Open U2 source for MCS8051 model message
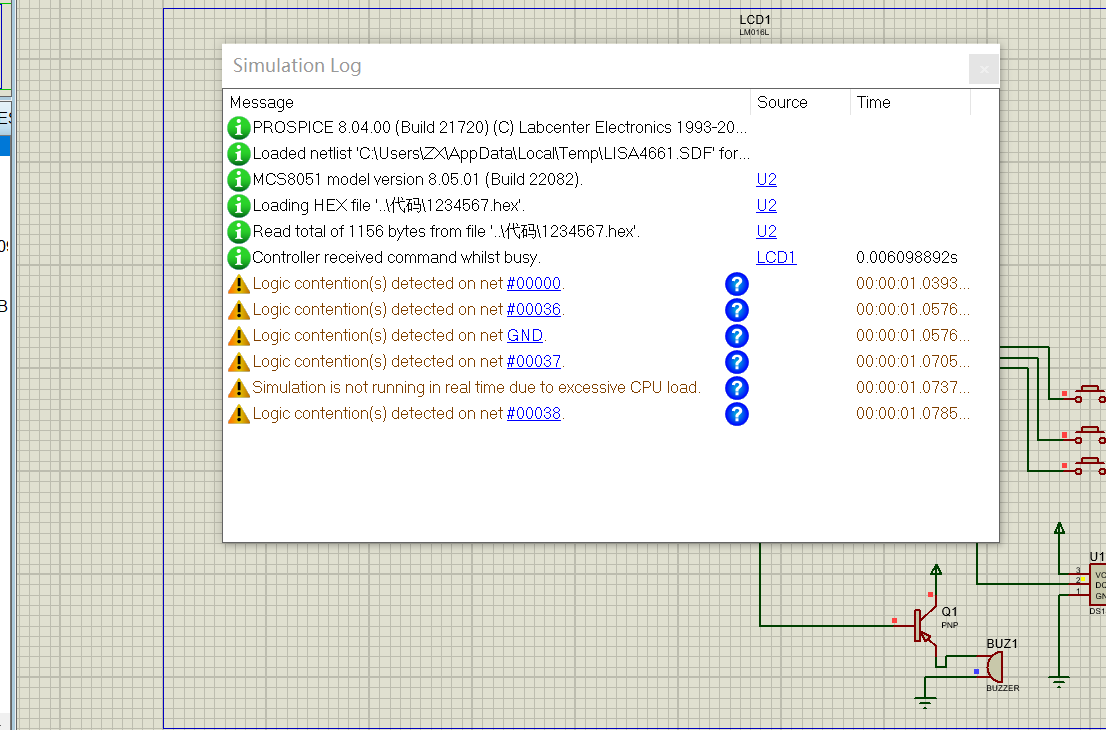 point(766,179)
